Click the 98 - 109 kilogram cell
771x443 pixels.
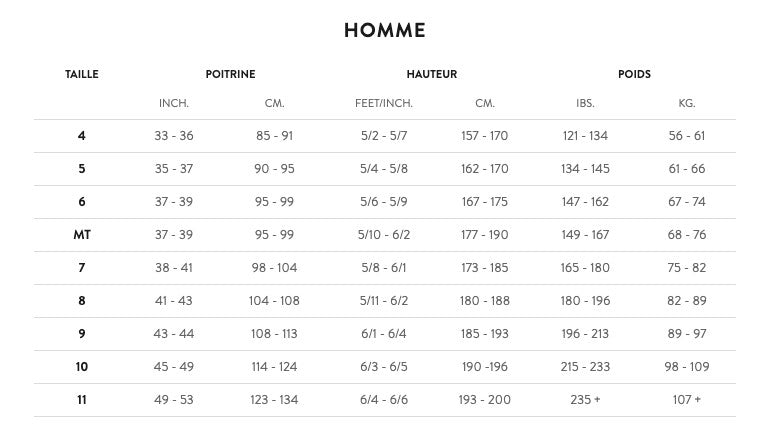686,367
